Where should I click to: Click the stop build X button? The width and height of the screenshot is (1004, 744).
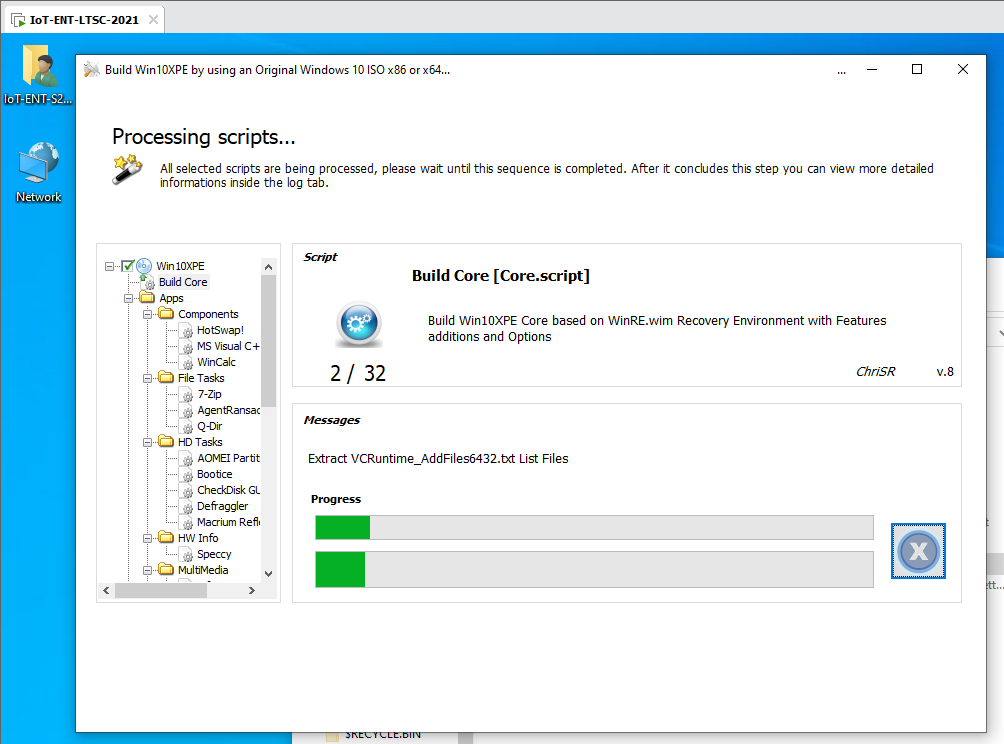(918, 551)
